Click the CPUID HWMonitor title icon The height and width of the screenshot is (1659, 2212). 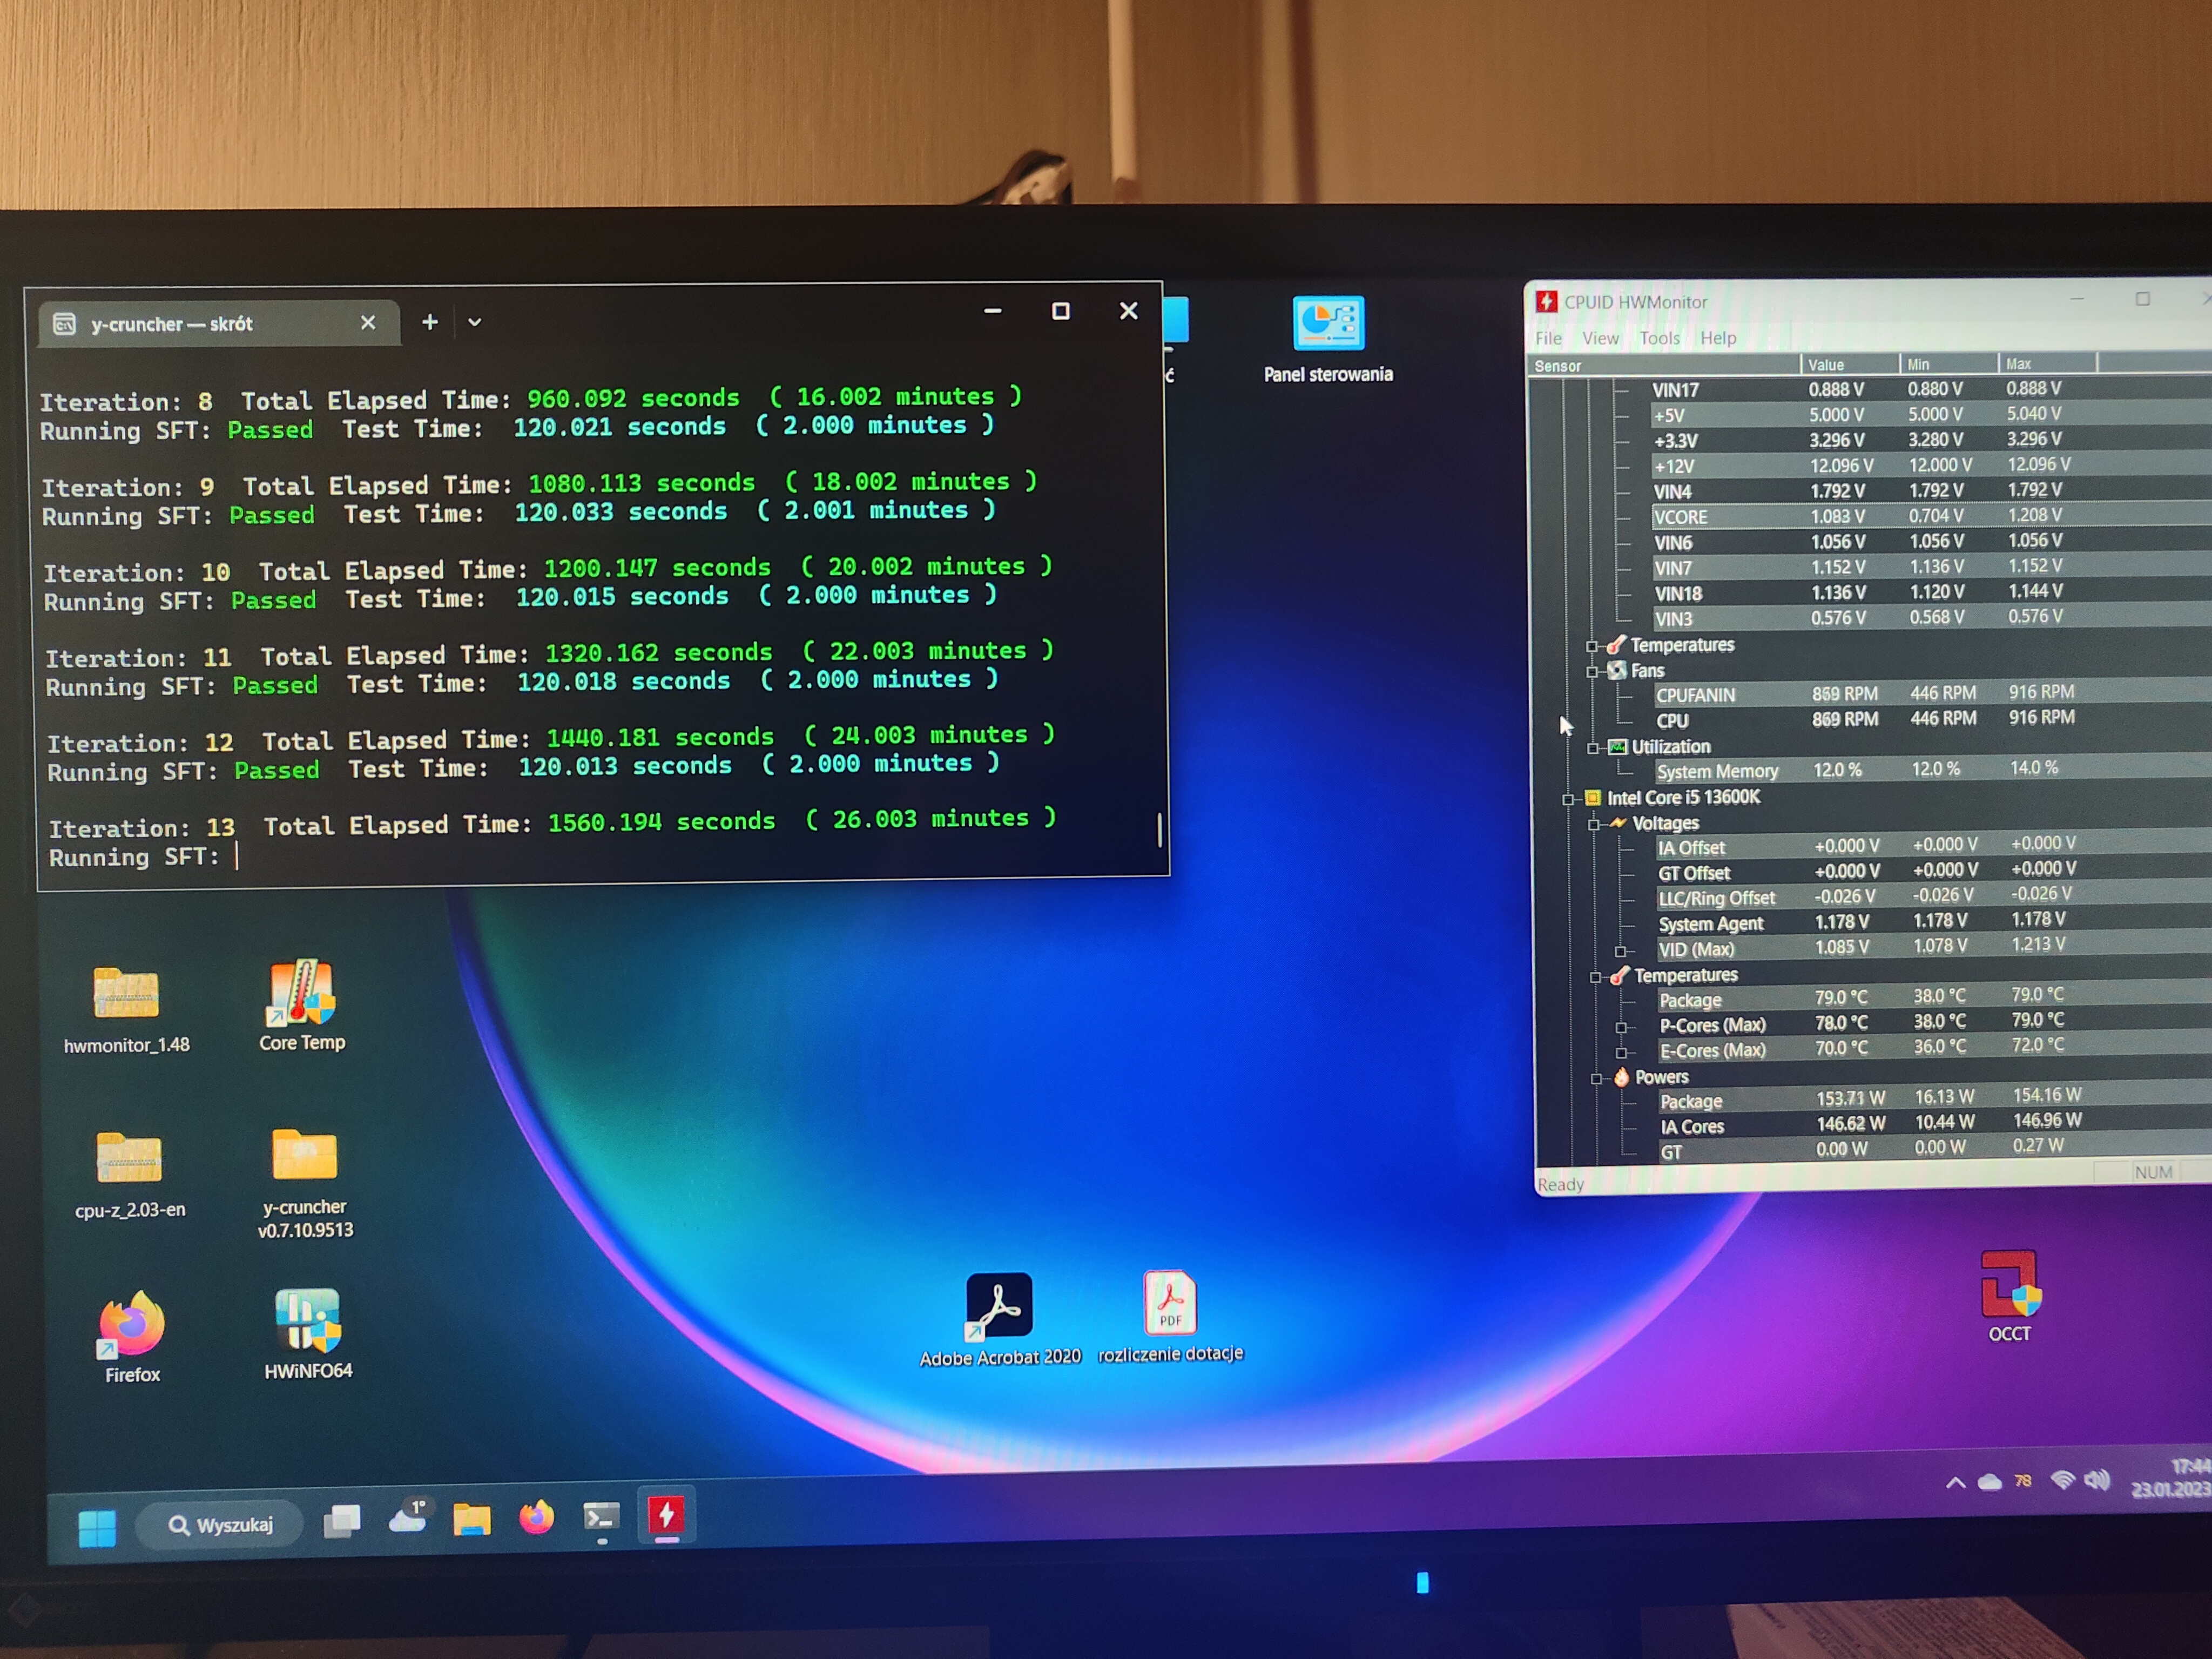tap(1547, 302)
